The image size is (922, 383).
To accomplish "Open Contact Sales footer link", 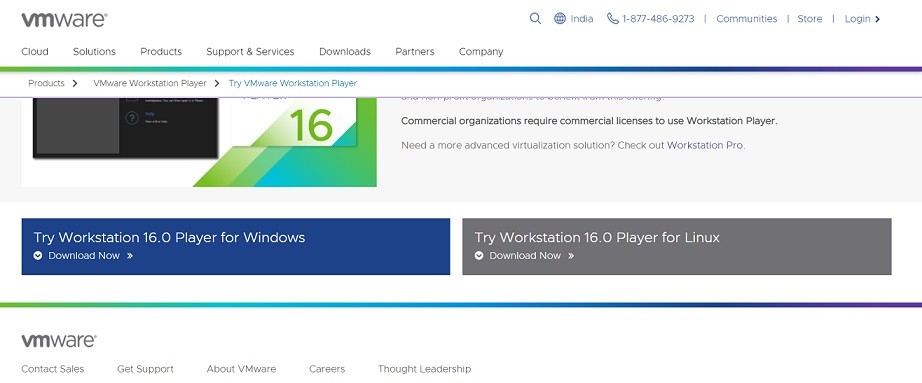I will point(53,369).
